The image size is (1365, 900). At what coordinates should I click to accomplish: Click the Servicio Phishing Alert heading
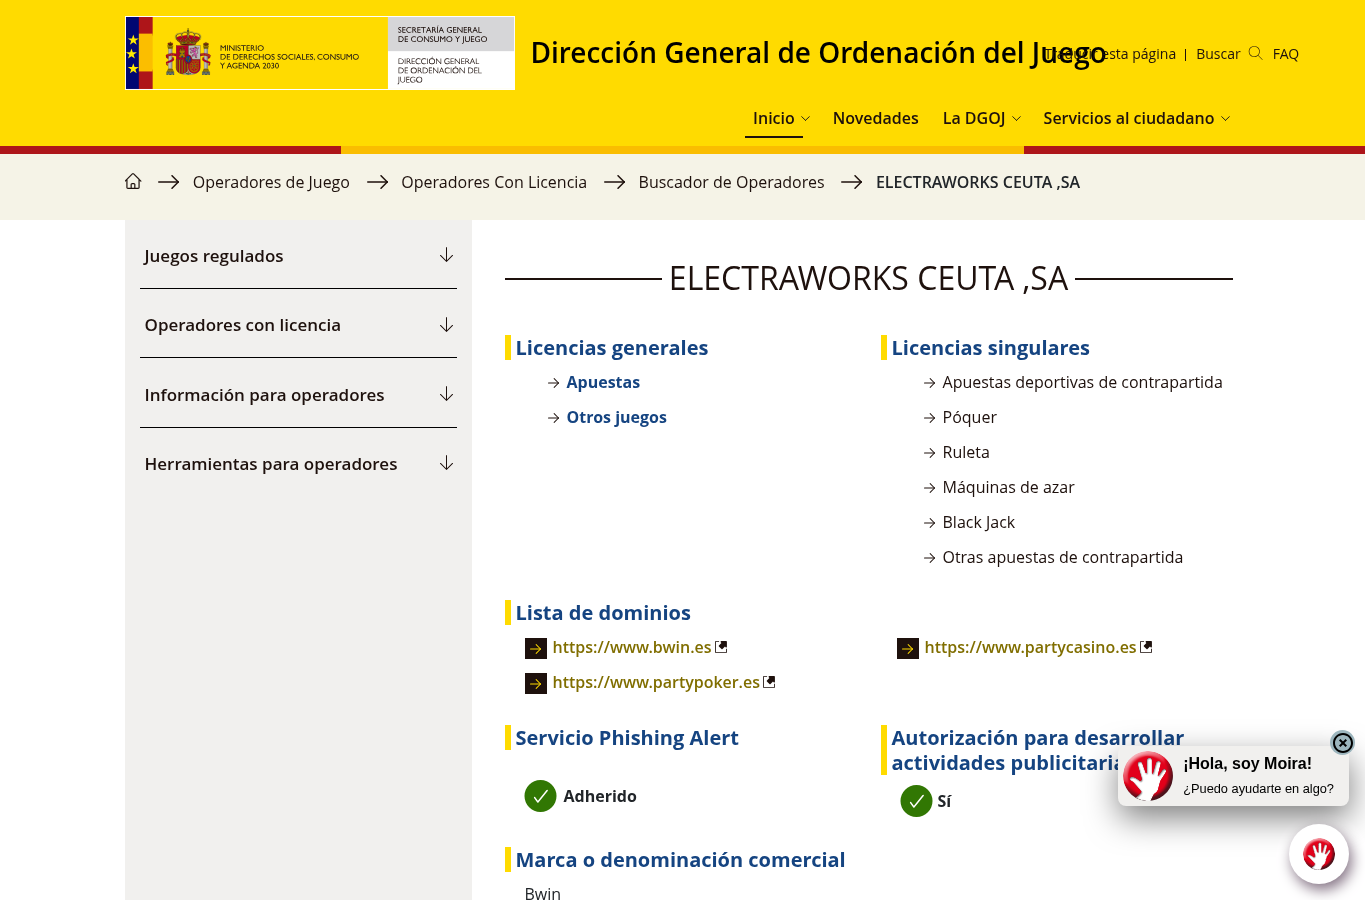coord(627,738)
